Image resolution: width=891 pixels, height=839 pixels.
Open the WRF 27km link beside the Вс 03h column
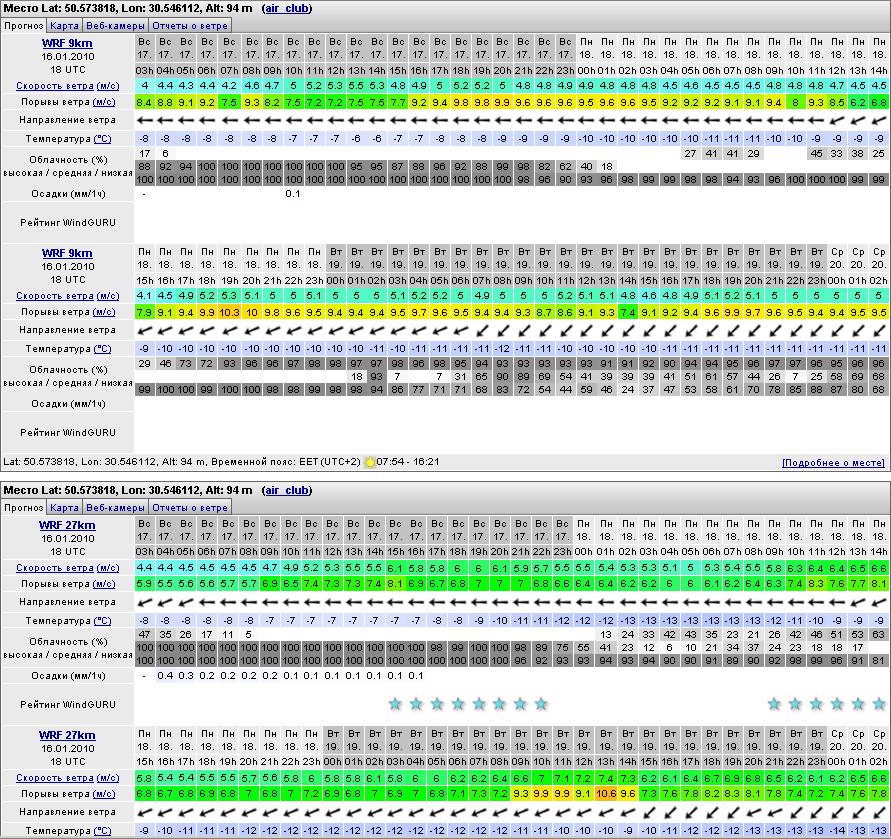(x=67, y=525)
